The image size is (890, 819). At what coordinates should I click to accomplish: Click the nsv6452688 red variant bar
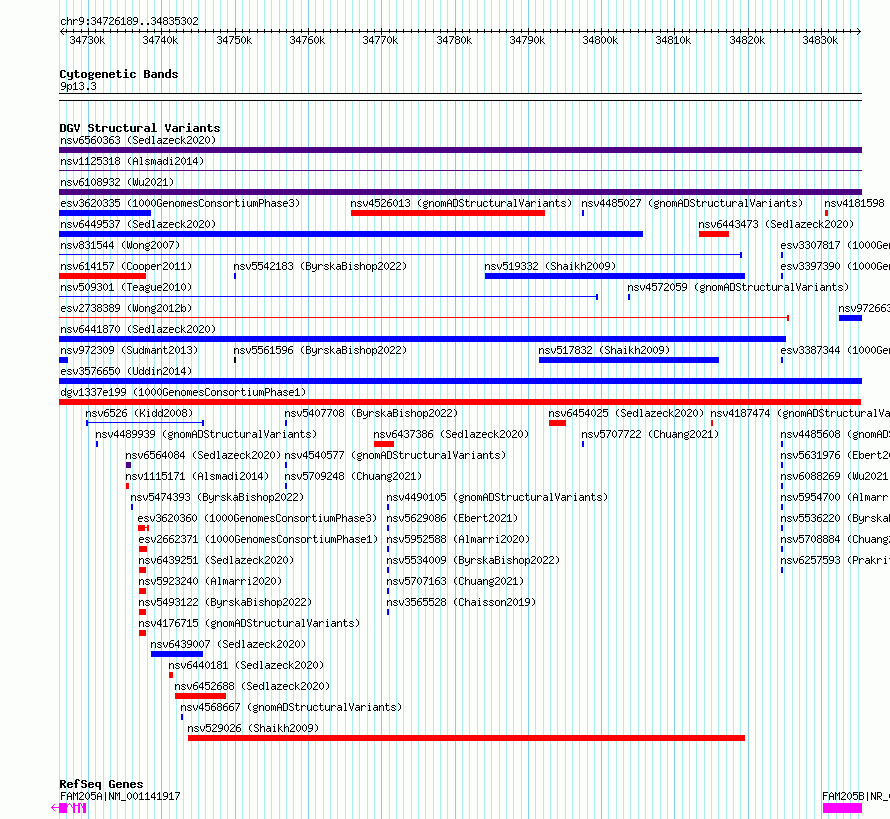pyautogui.click(x=200, y=696)
